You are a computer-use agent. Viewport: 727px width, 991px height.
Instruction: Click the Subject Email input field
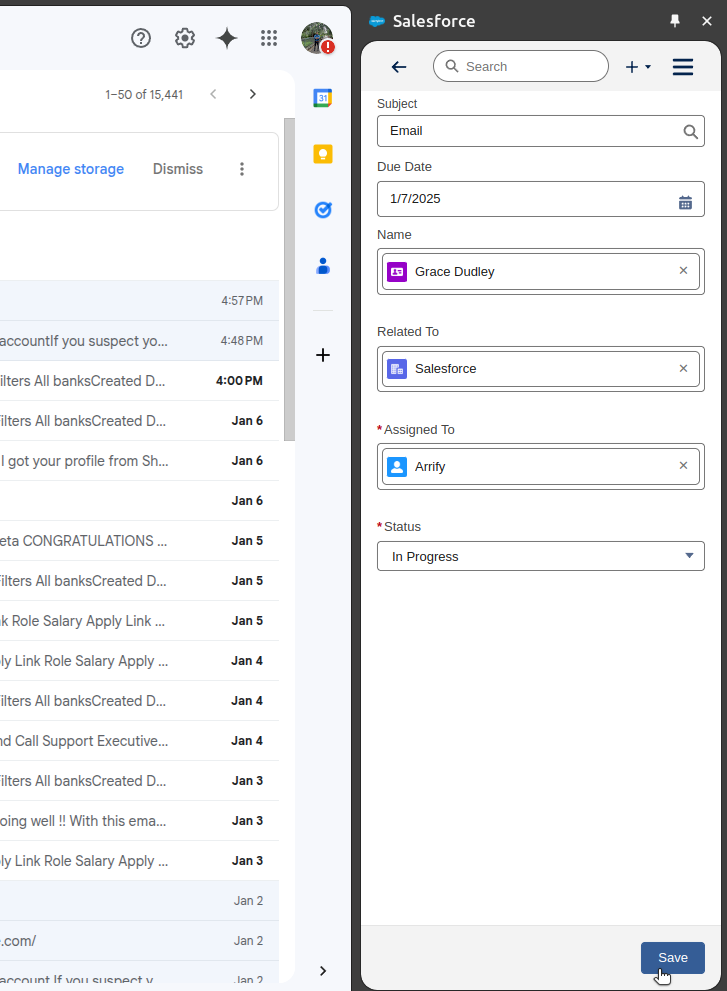click(x=541, y=131)
